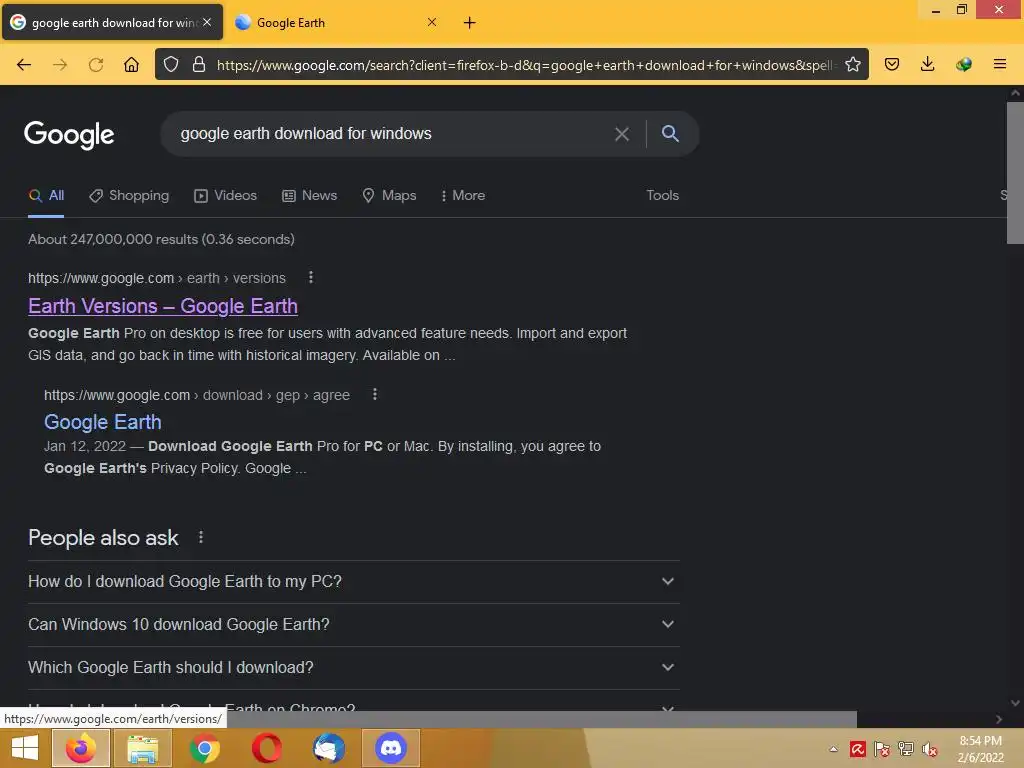Show hidden system tray icons arrow
This screenshot has width=1024, height=768.
[x=833, y=749]
